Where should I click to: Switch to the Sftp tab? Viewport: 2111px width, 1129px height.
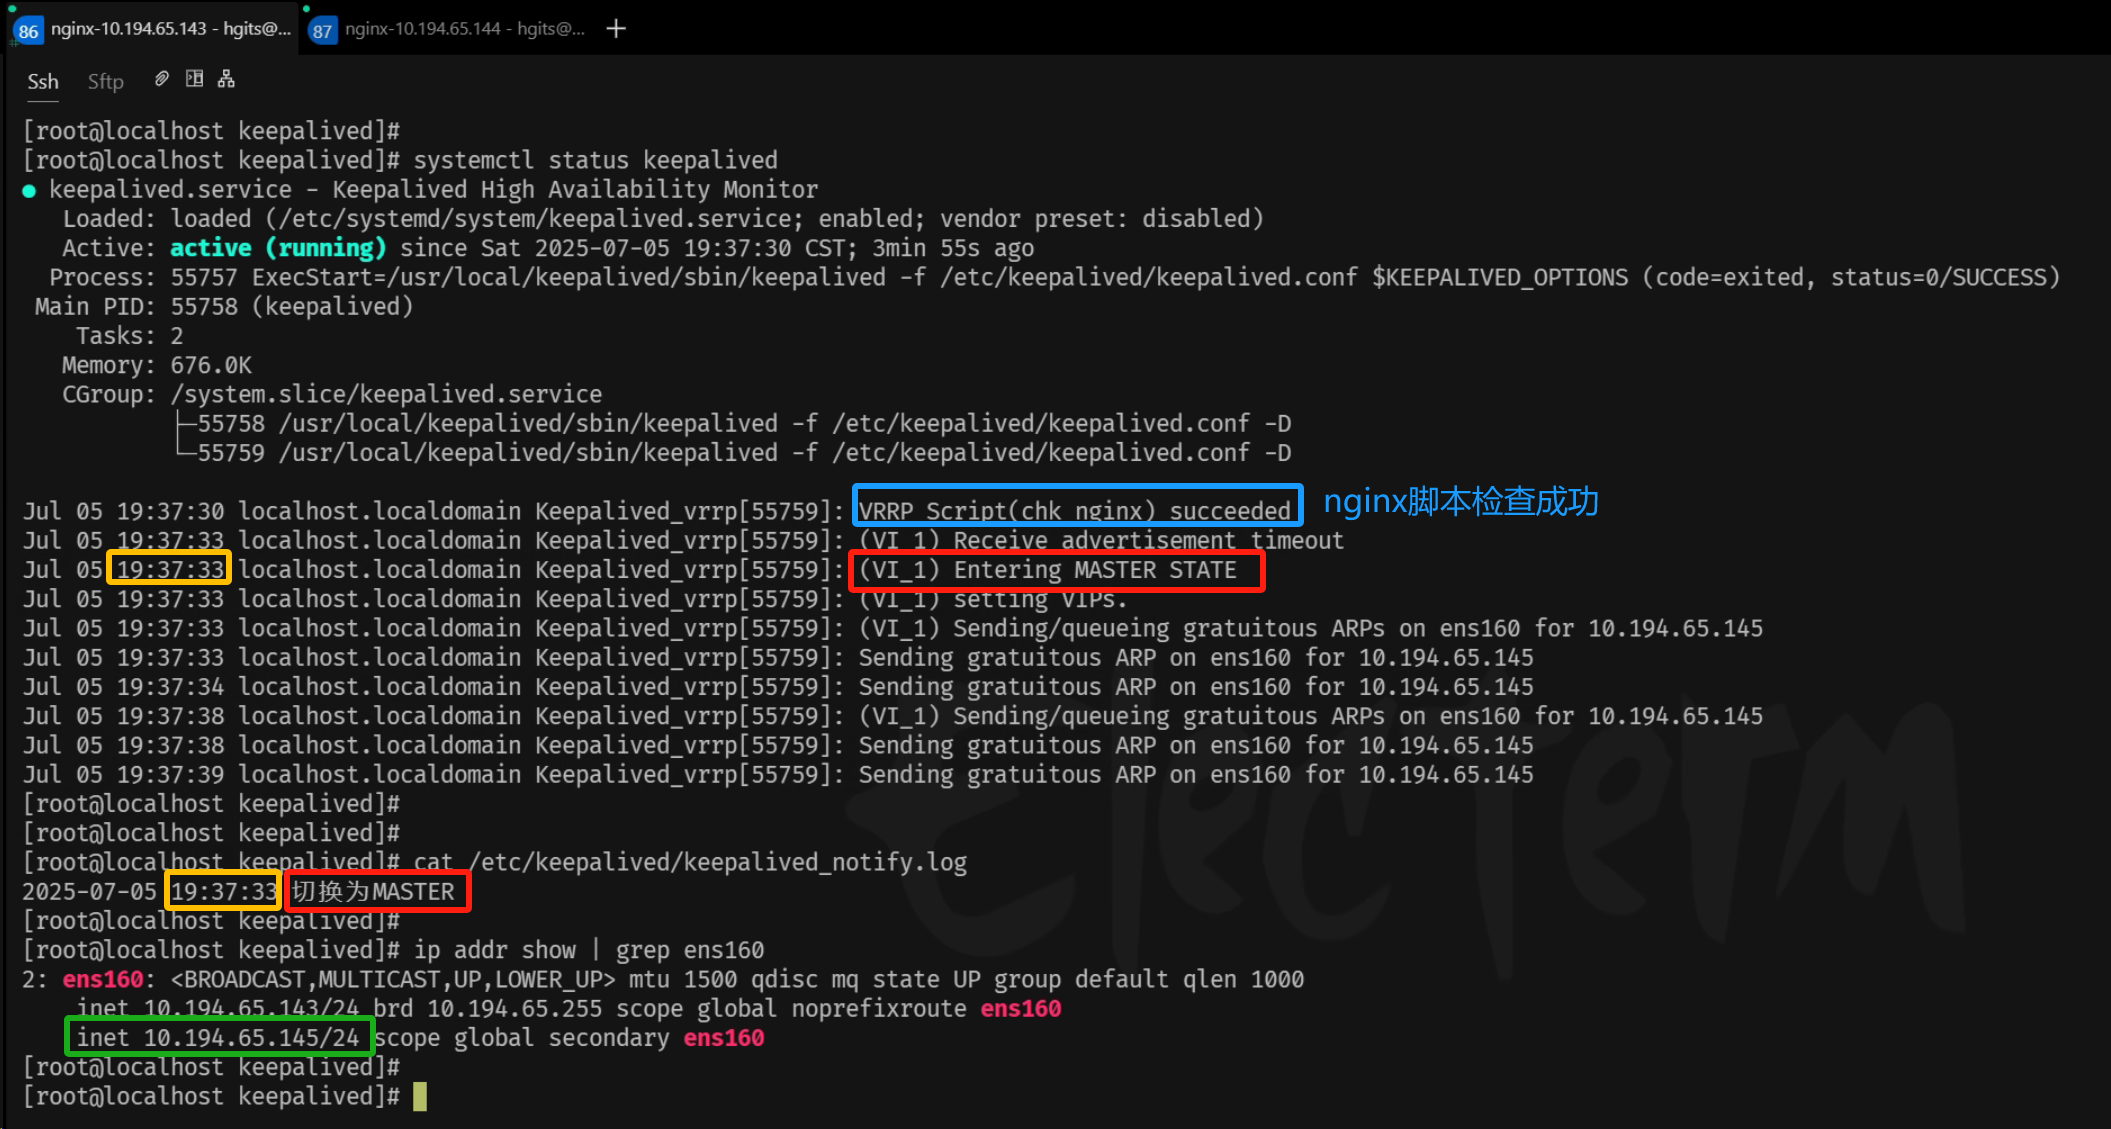click(x=105, y=80)
